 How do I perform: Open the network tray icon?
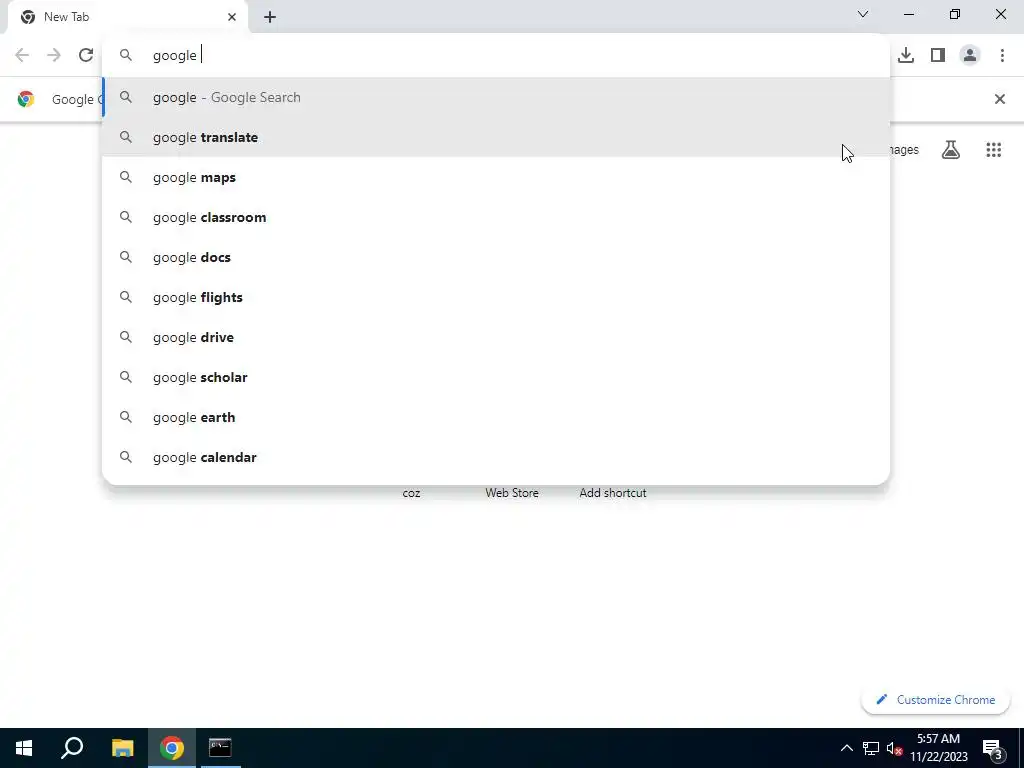(871, 748)
